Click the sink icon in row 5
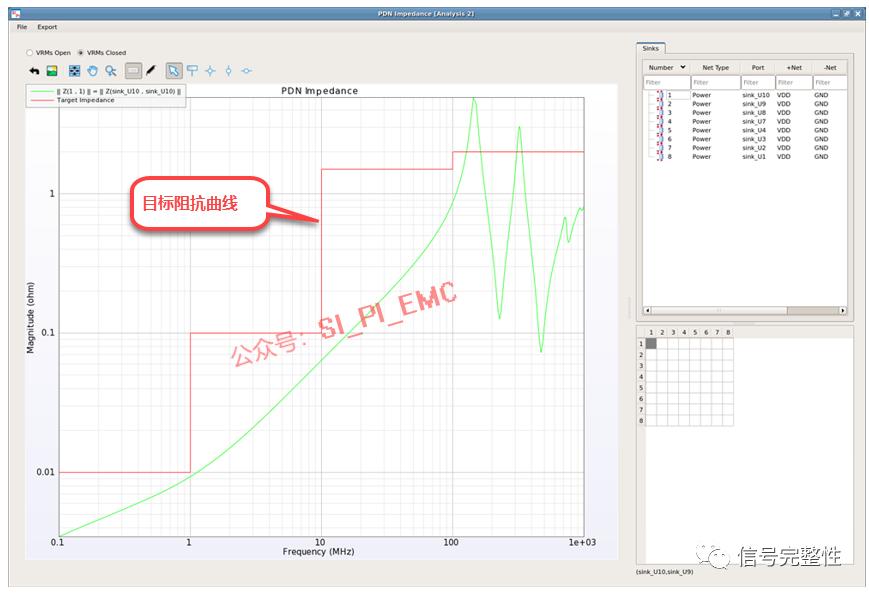869x594 pixels. click(660, 130)
